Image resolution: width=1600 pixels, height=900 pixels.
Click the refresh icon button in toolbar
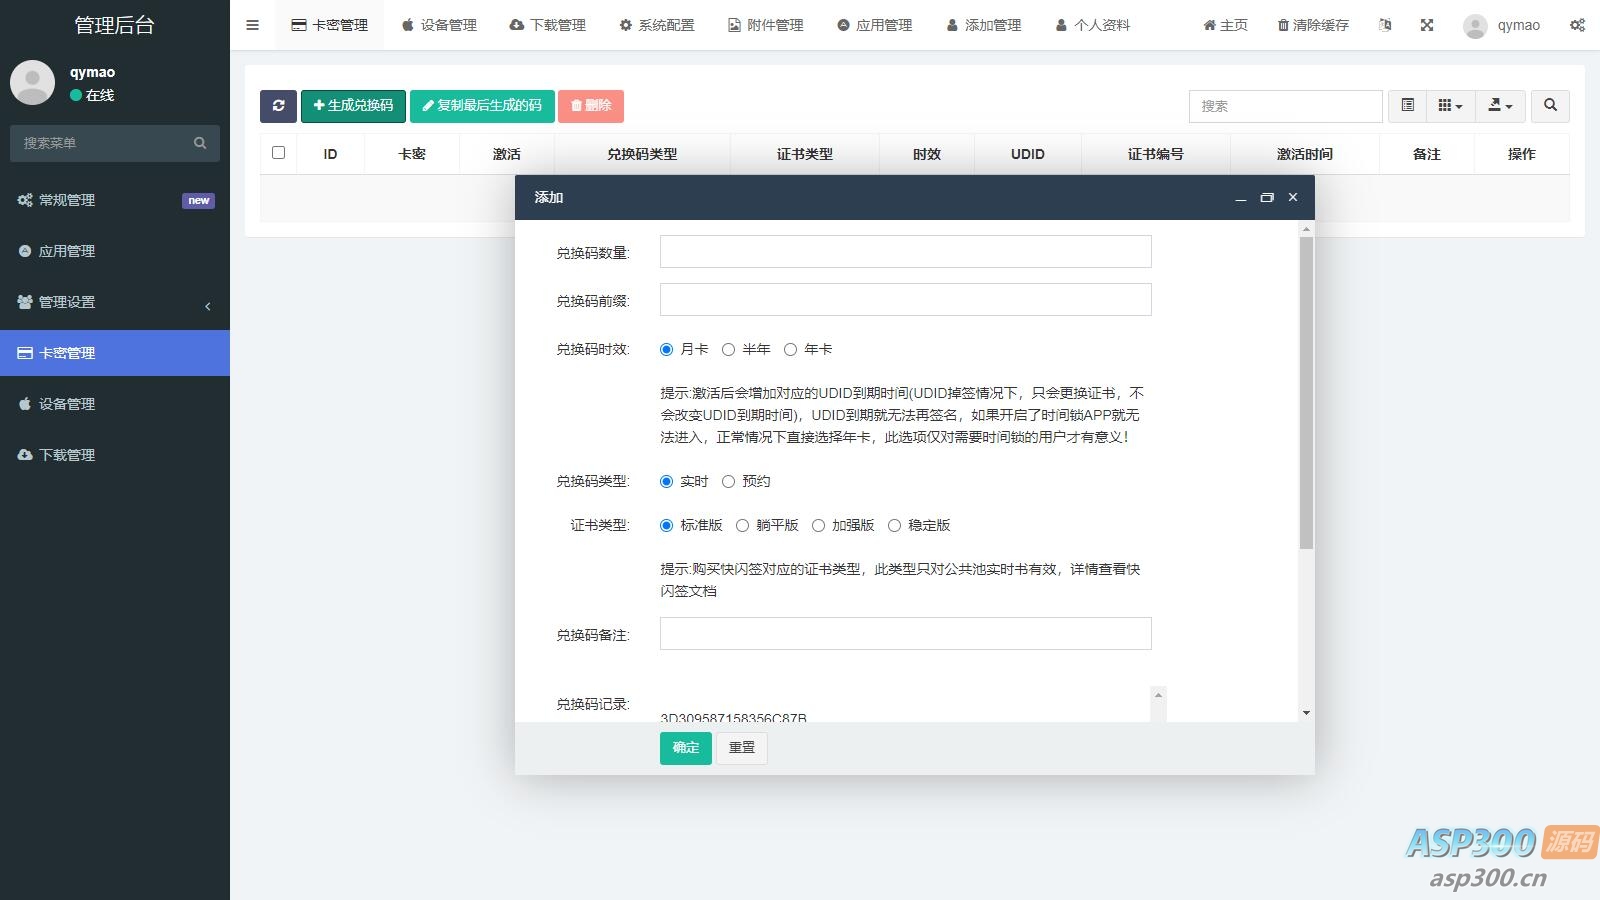(x=278, y=106)
